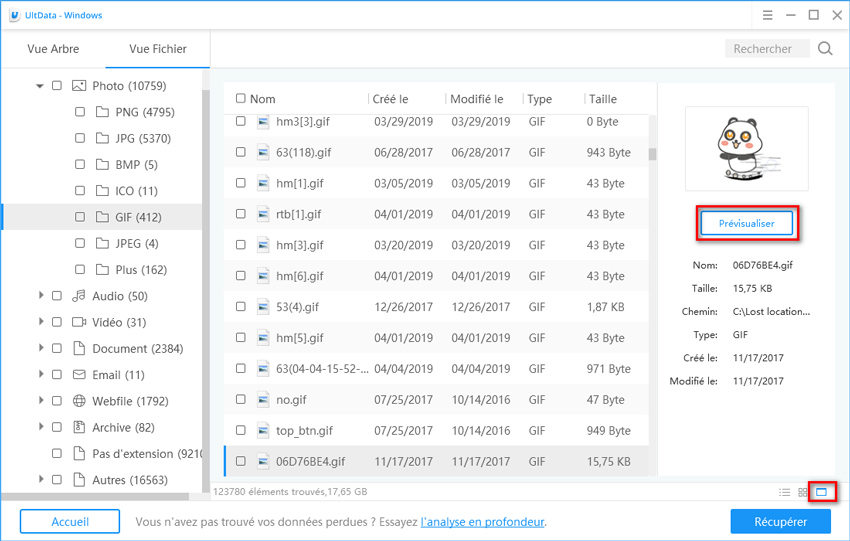Switch to Vue Arbre tab
The image size is (850, 541).
coord(53,49)
